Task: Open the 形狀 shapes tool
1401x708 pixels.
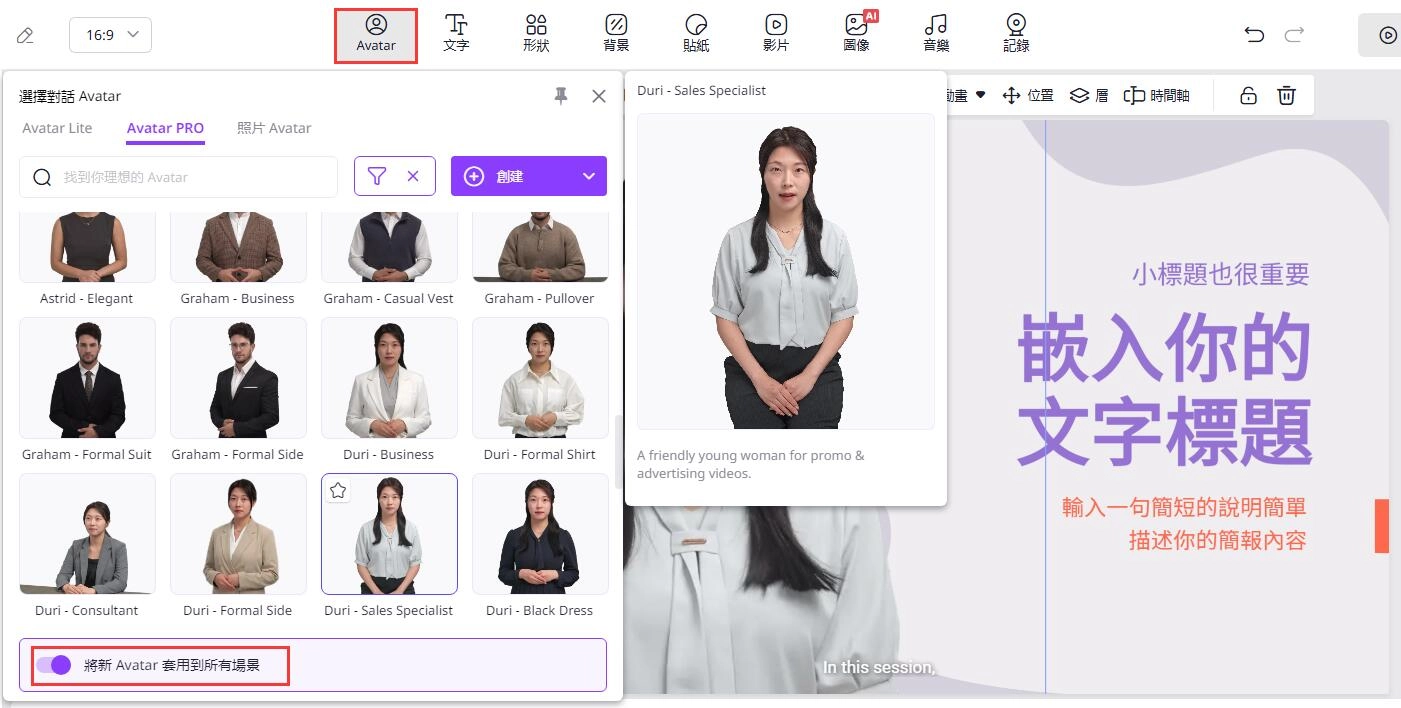Action: [536, 35]
